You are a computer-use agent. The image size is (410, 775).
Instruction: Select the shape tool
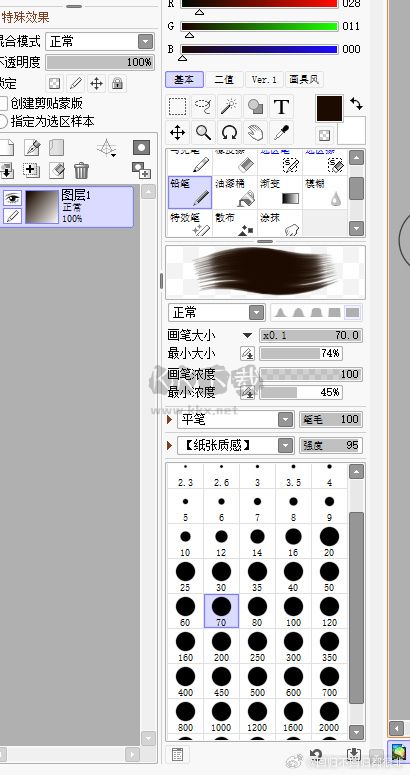(255, 106)
